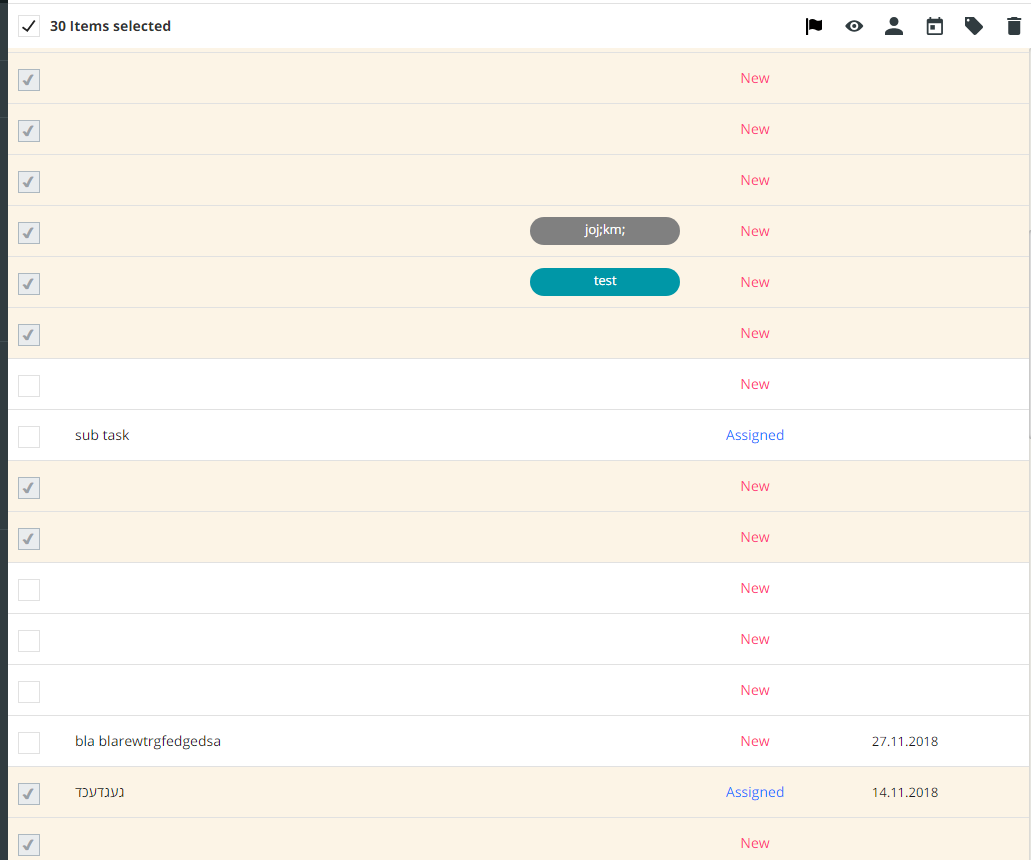
Task: Open the calendar due date icon
Action: pos(934,26)
